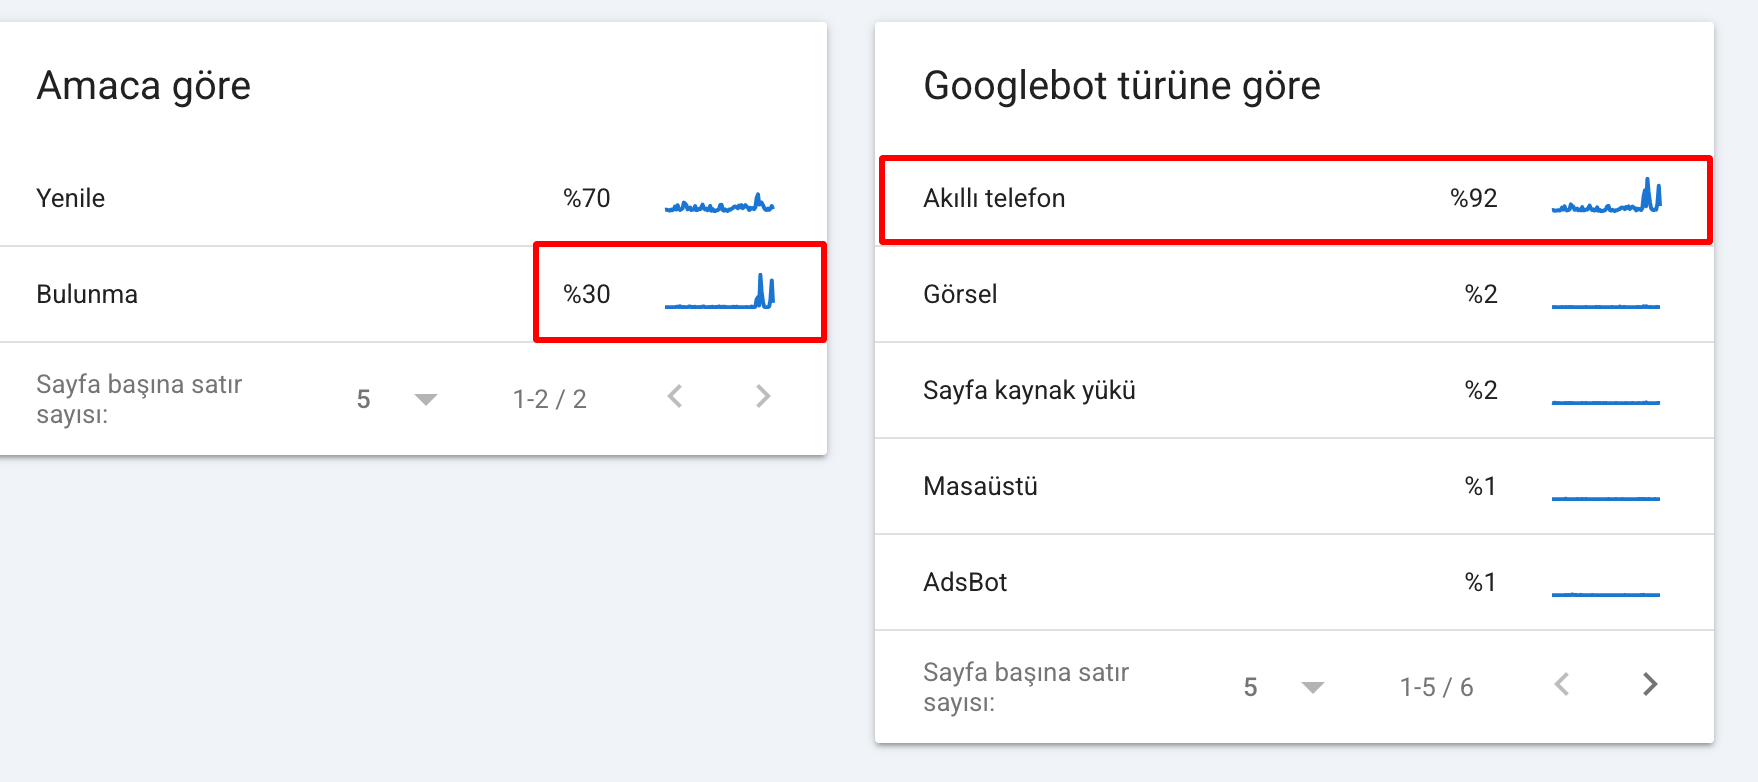1758x782 pixels.
Task: Go to next page in Googlebot table
Action: (1650, 685)
